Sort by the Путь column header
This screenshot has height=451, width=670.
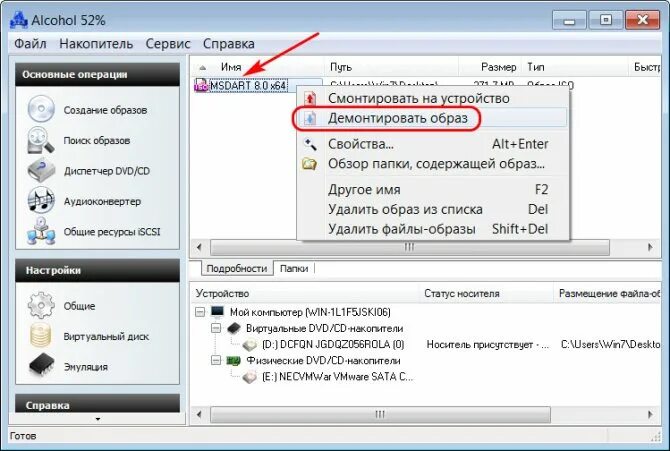click(391, 67)
